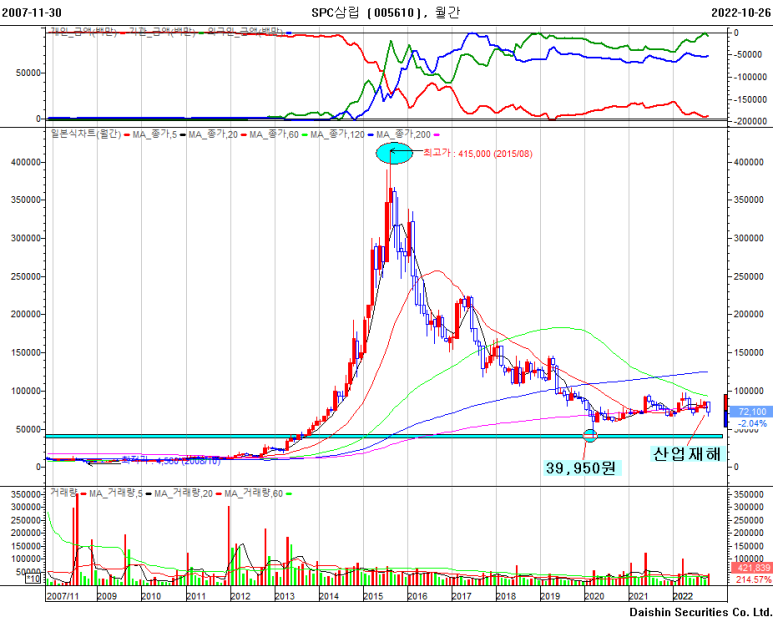
Task: Click the 일본식차트(월간) legend label
Action: [86, 134]
